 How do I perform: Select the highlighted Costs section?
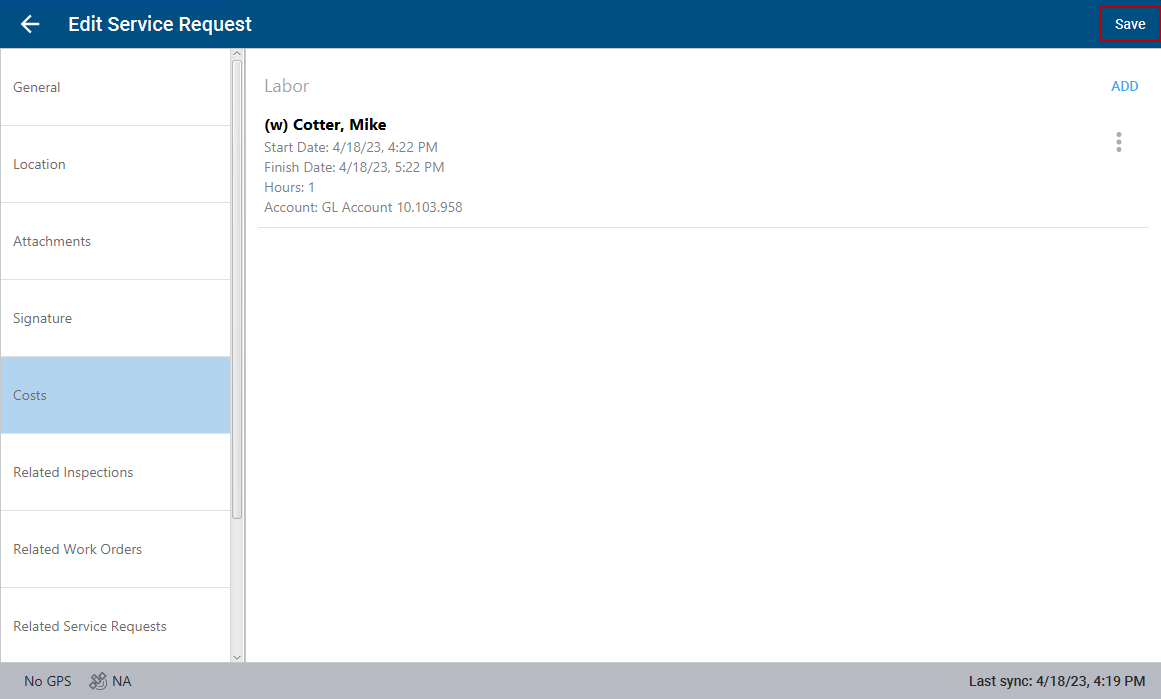(115, 395)
